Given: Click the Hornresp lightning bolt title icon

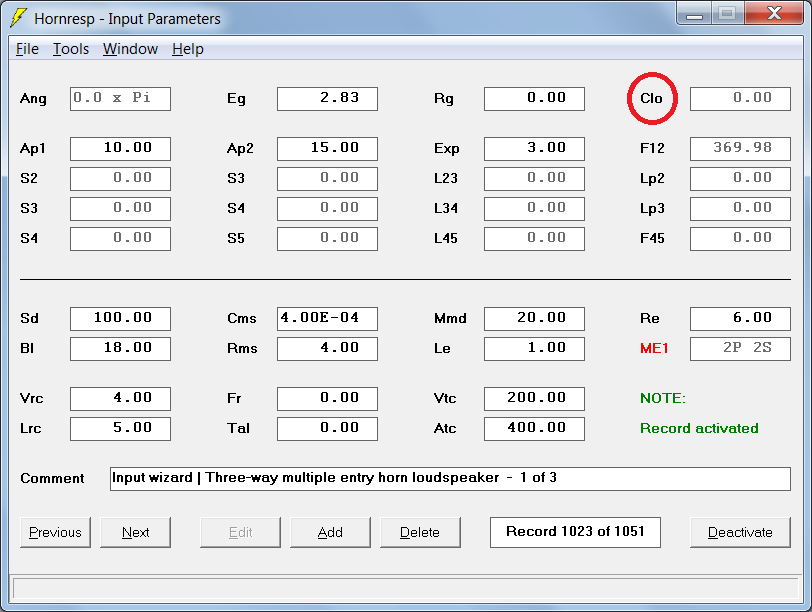Looking at the screenshot, I should click(19, 18).
